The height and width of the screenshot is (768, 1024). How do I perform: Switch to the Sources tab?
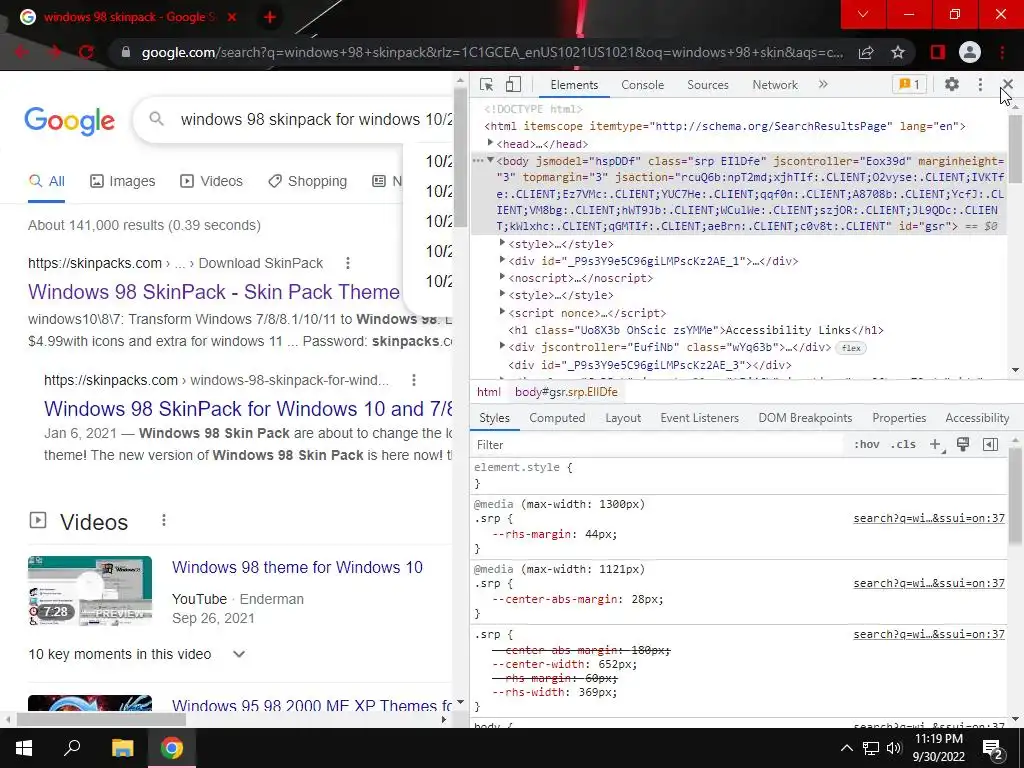707,85
